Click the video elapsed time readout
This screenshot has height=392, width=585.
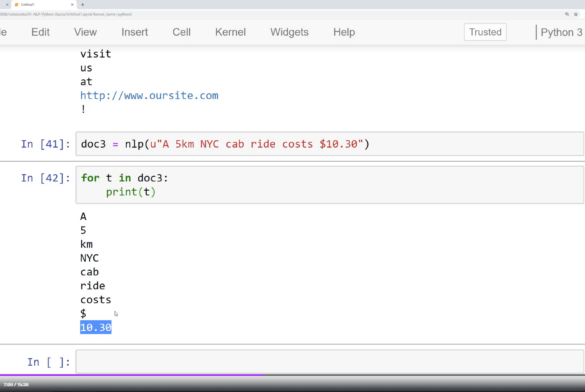click(16, 384)
